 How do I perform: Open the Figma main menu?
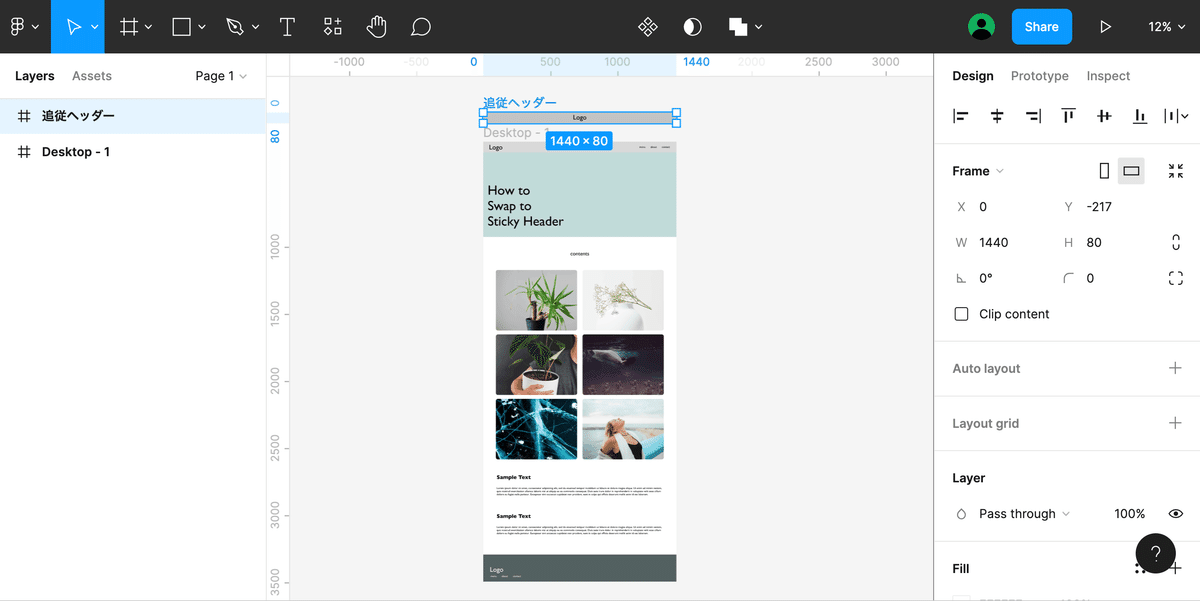22,27
